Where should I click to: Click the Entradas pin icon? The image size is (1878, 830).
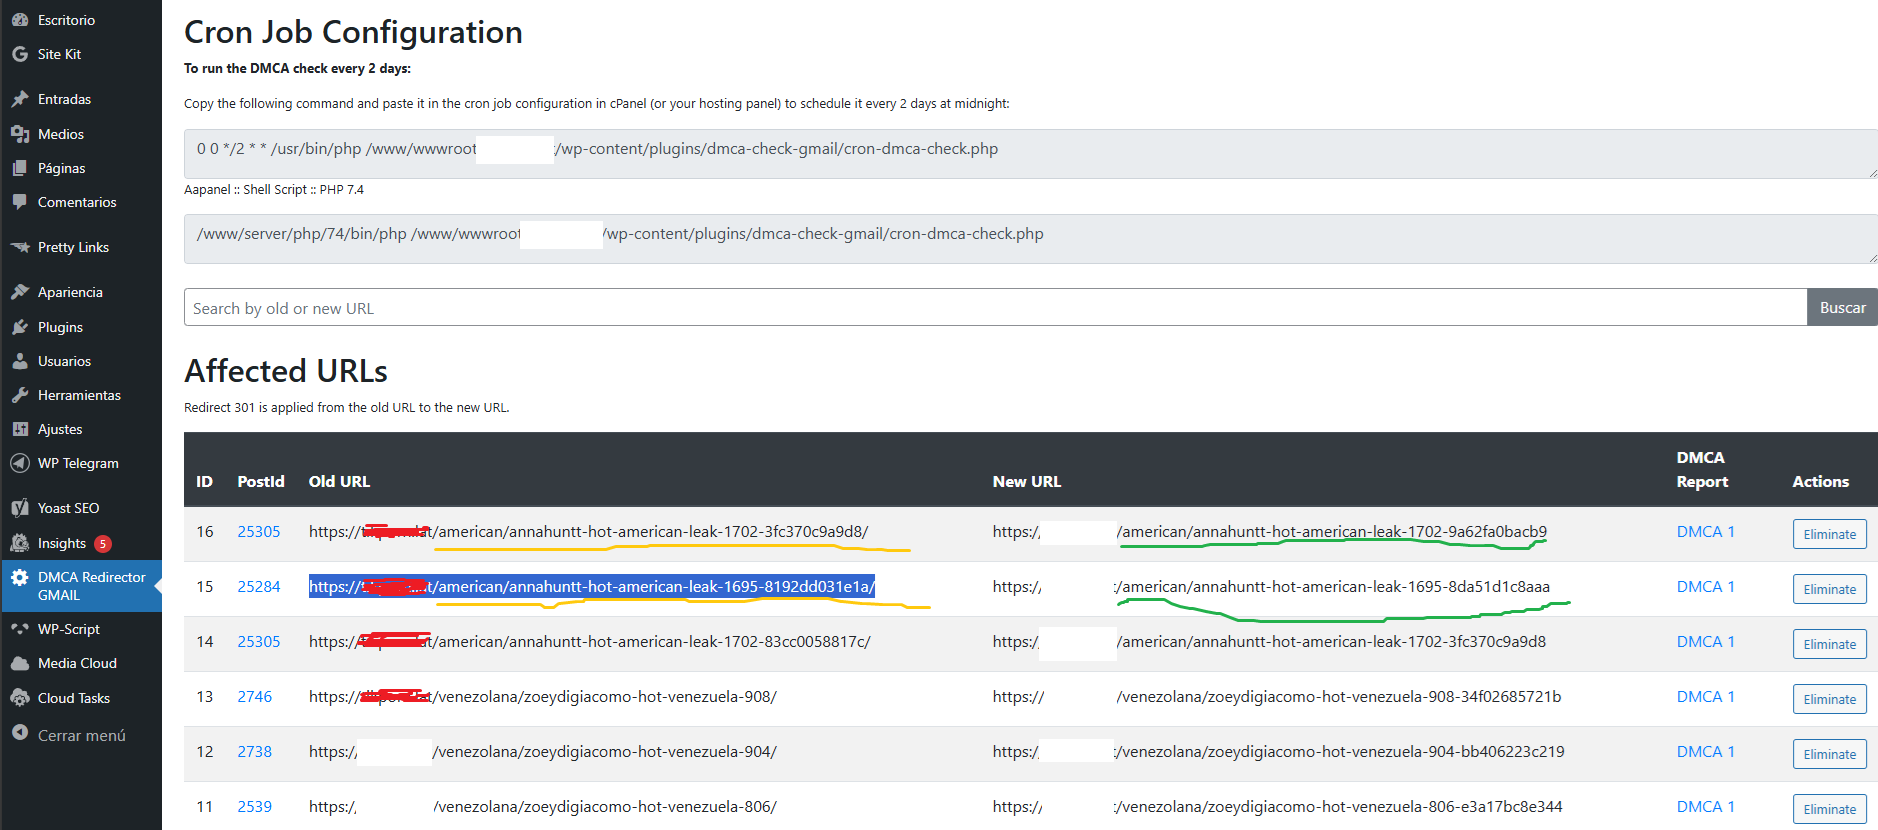[x=20, y=99]
